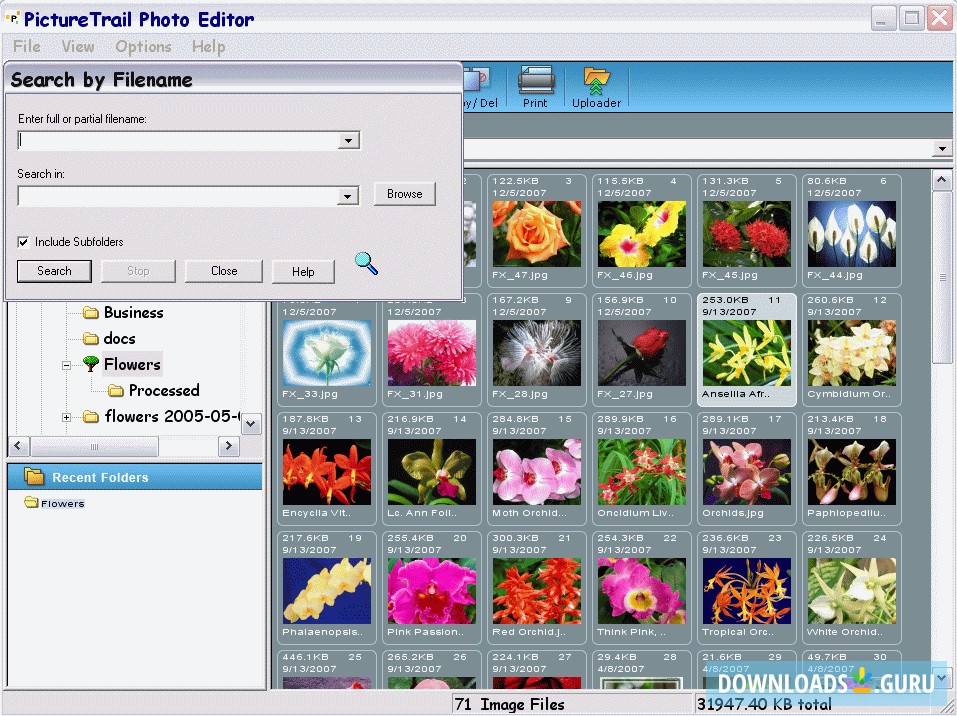
Task: Click the folder tree scroll right arrow
Action: coord(229,446)
